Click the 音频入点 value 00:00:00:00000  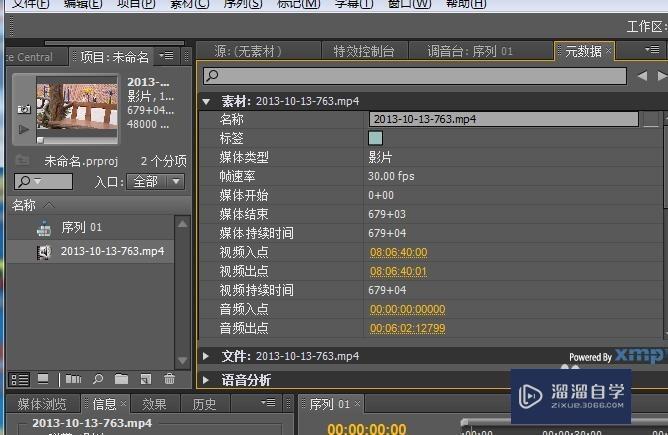[408, 309]
